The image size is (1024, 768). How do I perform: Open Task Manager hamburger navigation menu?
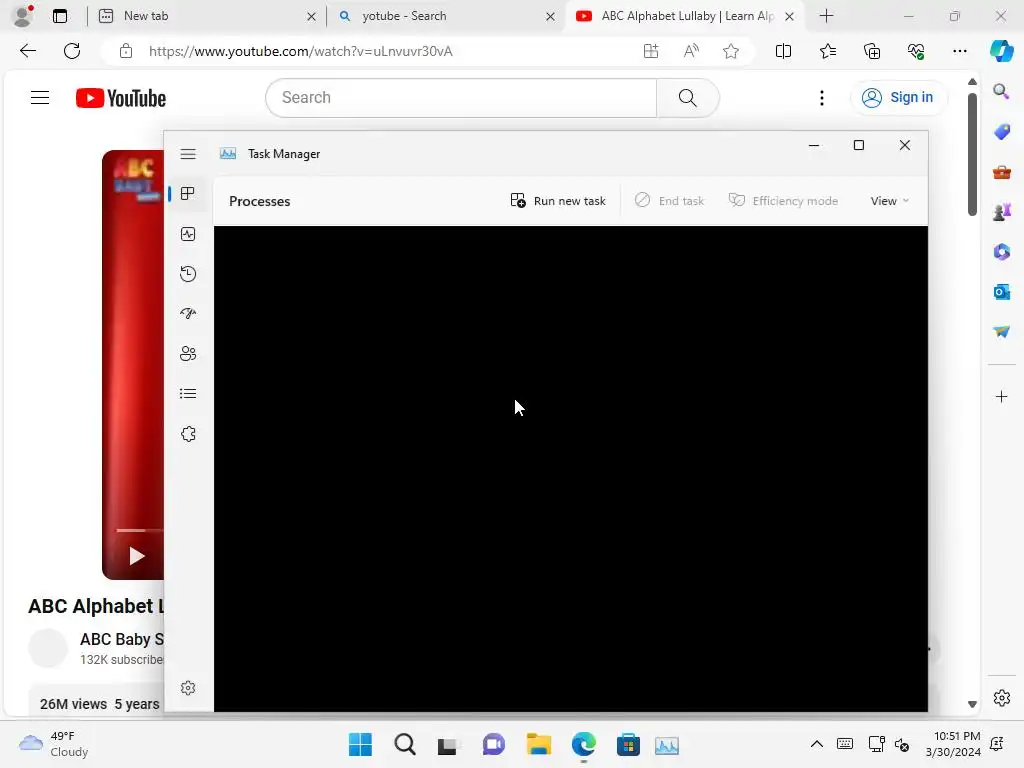pos(188,154)
